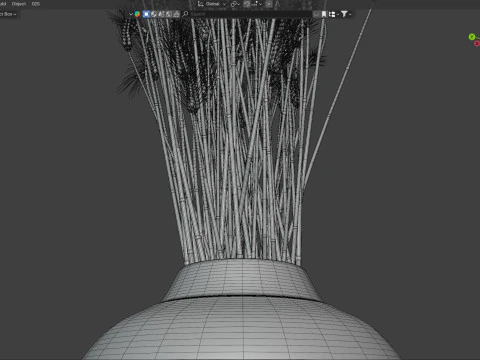Toggle proportional editing circle icon
This screenshot has height=360, width=480.
[269, 4]
